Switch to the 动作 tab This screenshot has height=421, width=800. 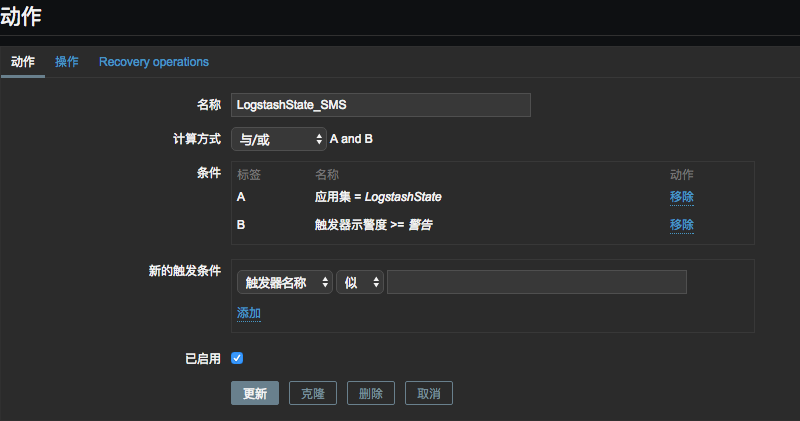[x=23, y=62]
